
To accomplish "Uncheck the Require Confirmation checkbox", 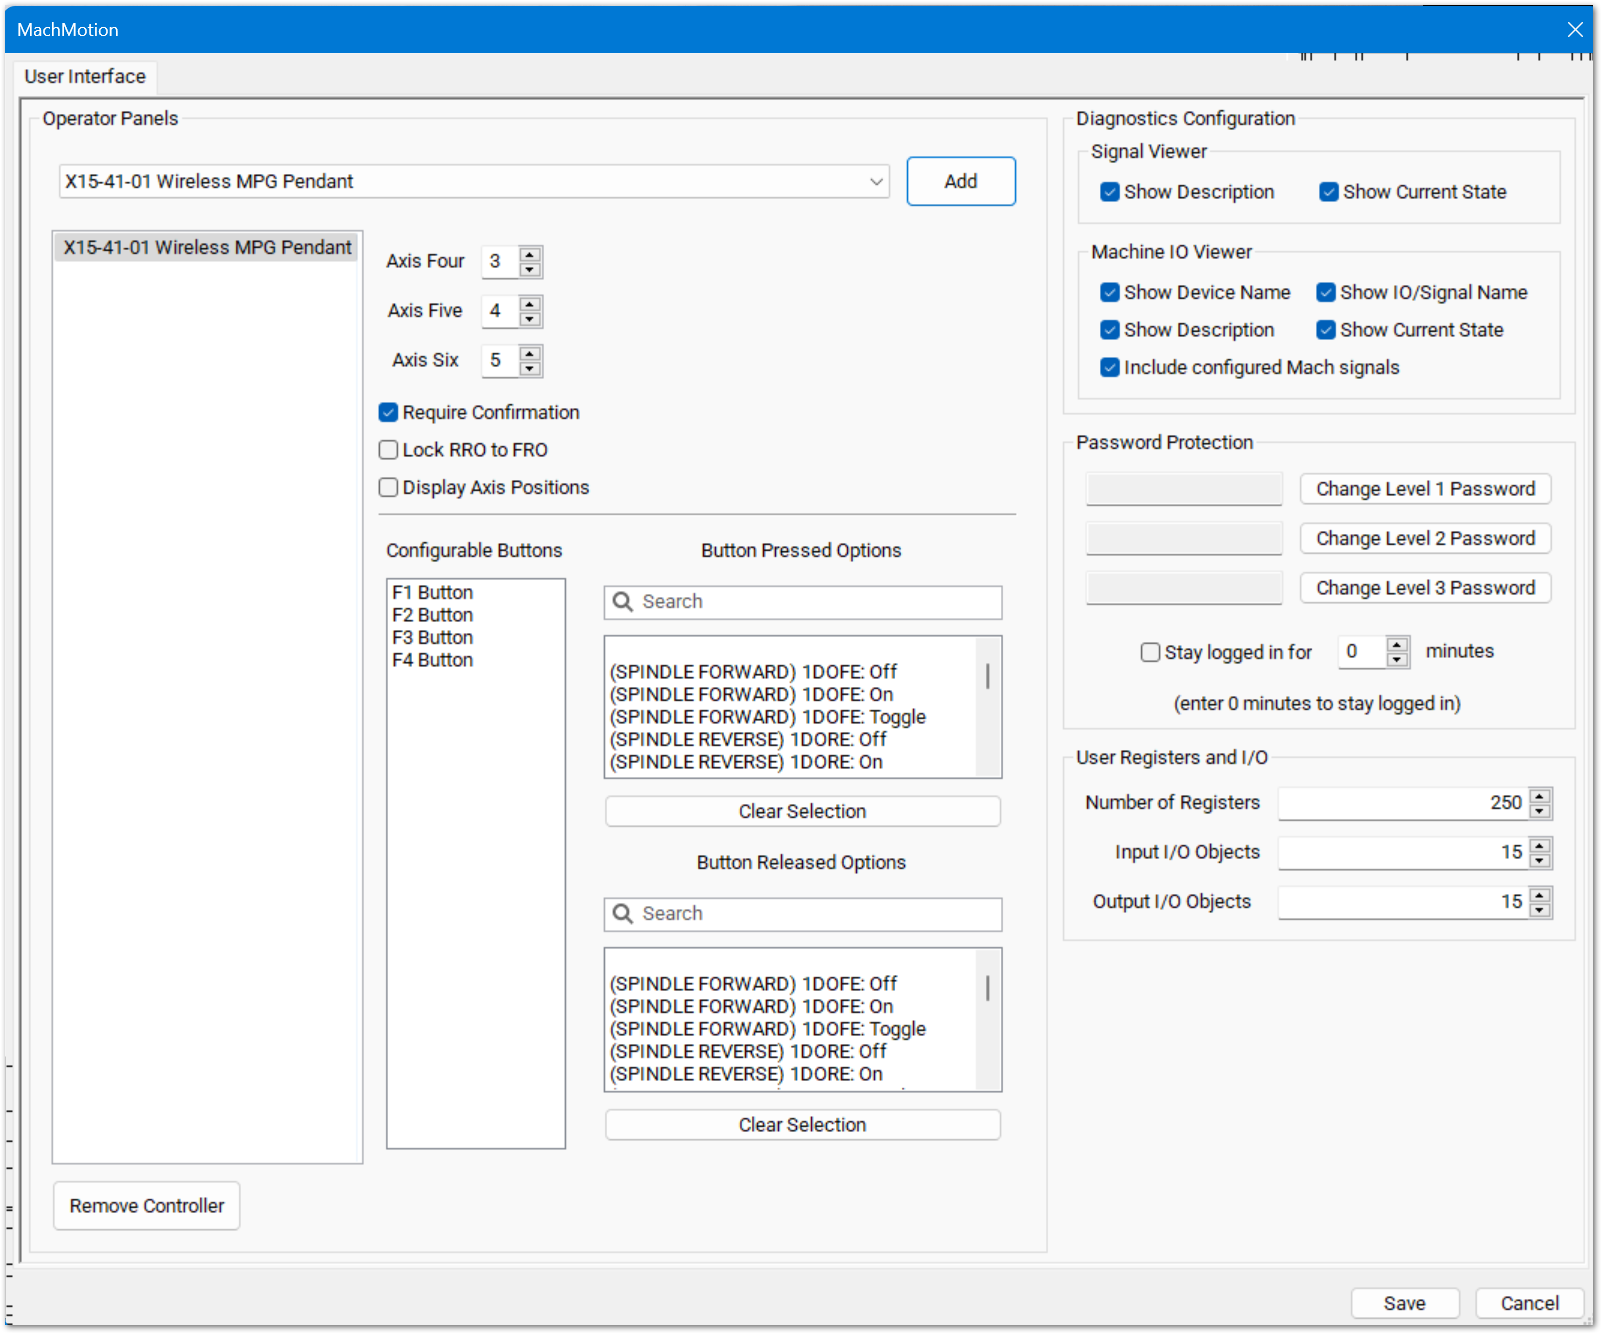I will pos(389,413).
